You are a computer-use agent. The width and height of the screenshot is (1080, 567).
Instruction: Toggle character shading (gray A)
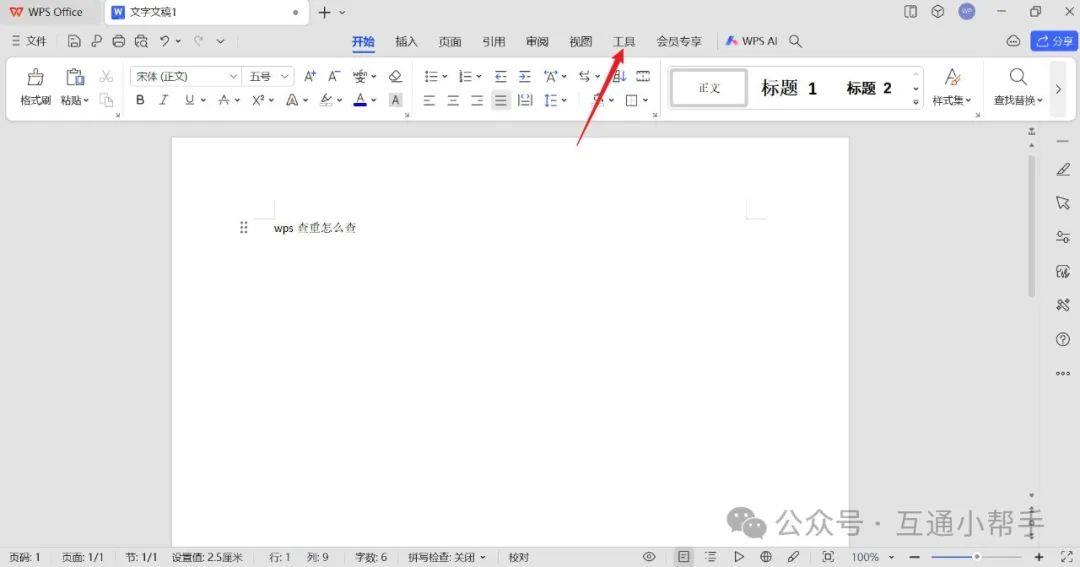pyautogui.click(x=395, y=101)
